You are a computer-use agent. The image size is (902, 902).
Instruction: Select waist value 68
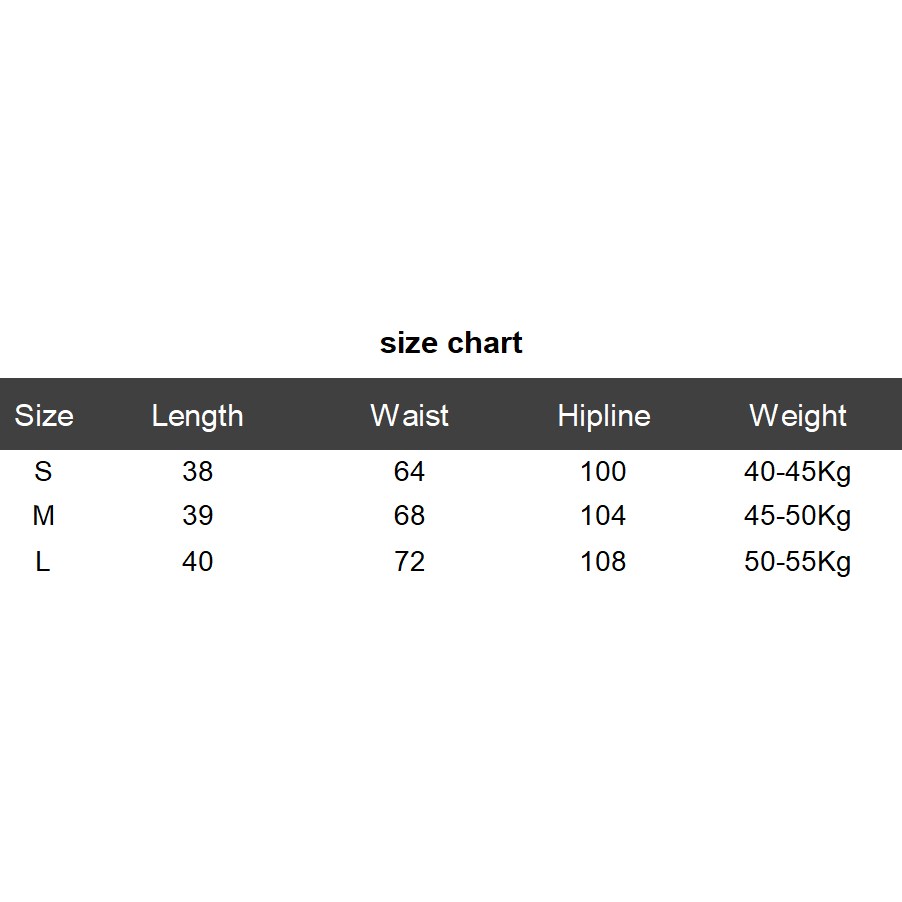[x=409, y=516]
